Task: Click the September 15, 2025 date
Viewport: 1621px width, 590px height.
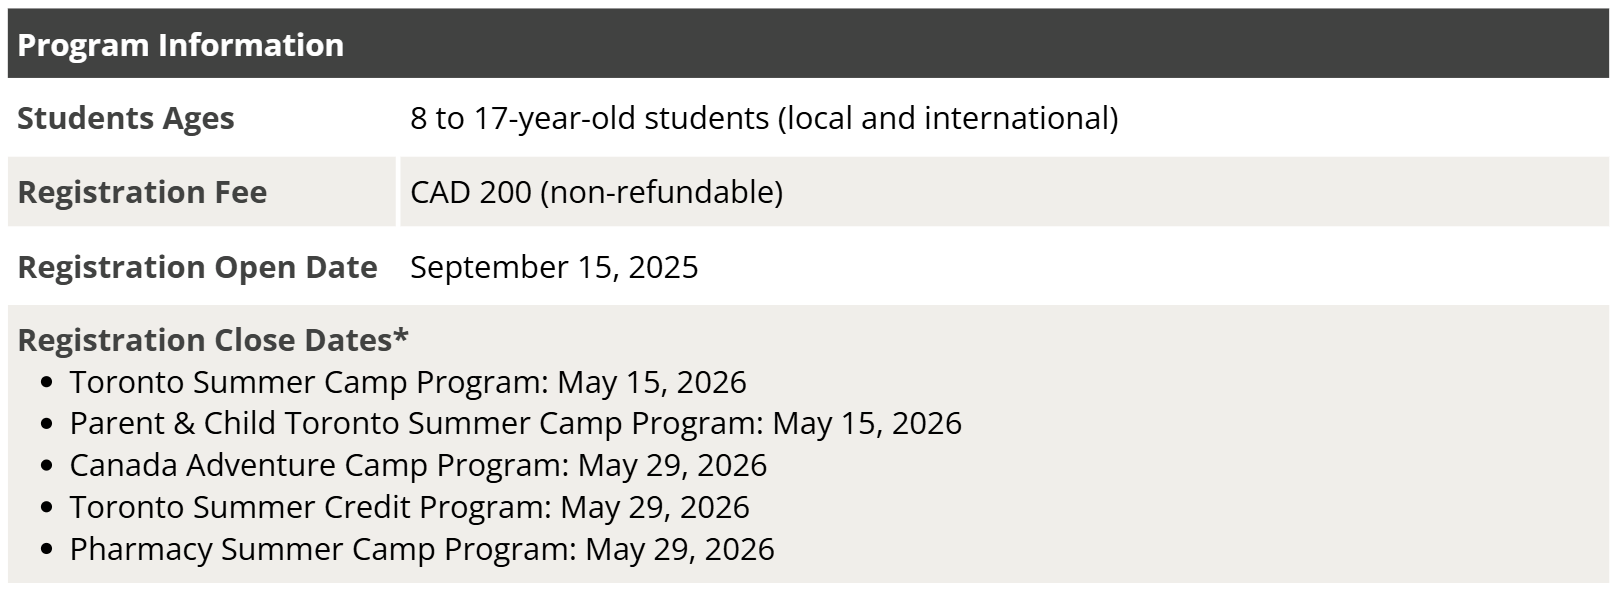Action: (554, 267)
